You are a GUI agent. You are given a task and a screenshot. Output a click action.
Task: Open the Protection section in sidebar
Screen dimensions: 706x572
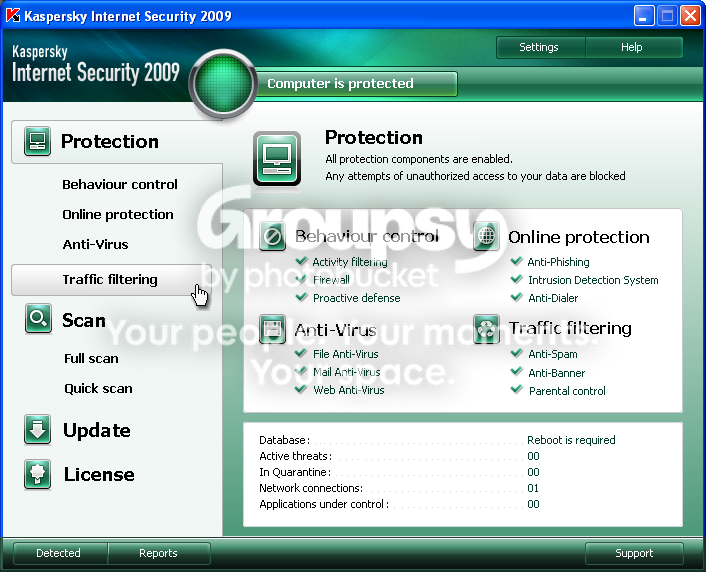[117, 142]
